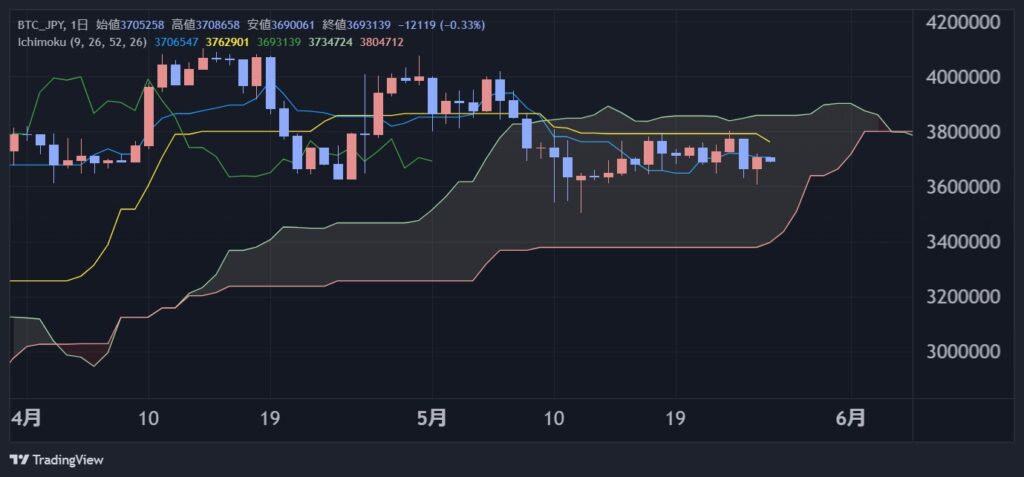Click the 3000000 price axis label
This screenshot has width=1024, height=477.
pos(963,352)
